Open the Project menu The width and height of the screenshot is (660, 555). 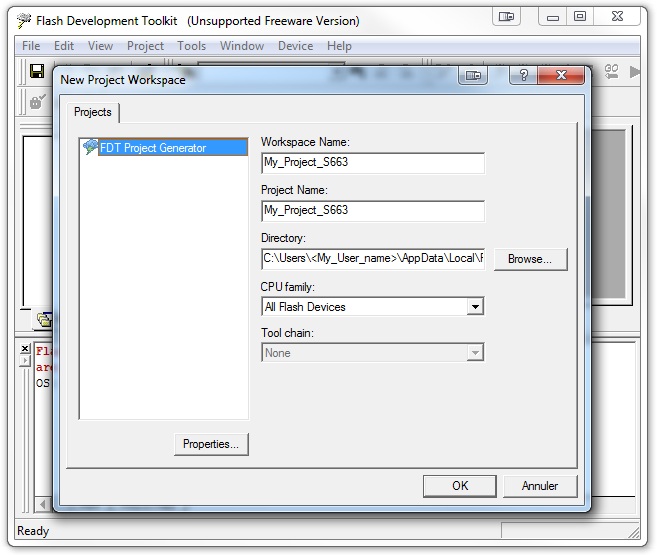point(145,45)
